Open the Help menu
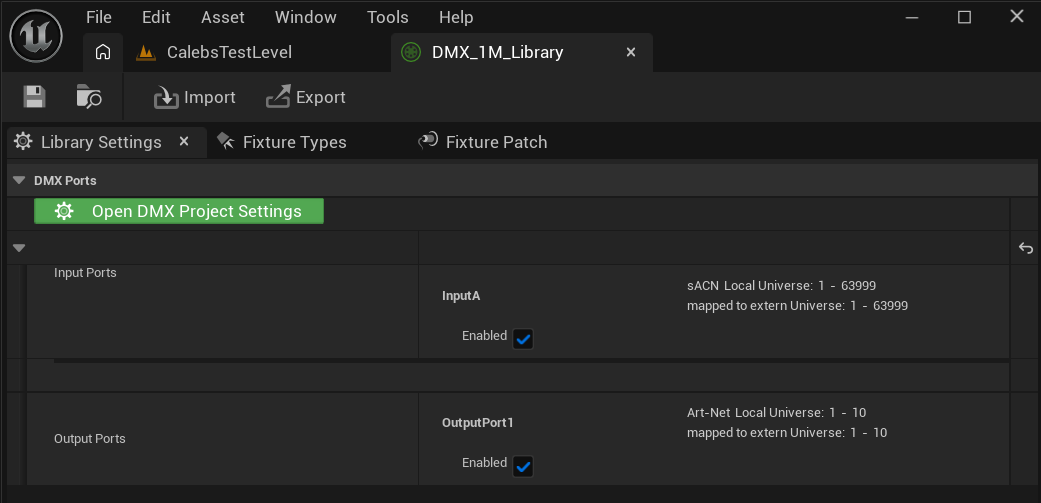 click(456, 17)
